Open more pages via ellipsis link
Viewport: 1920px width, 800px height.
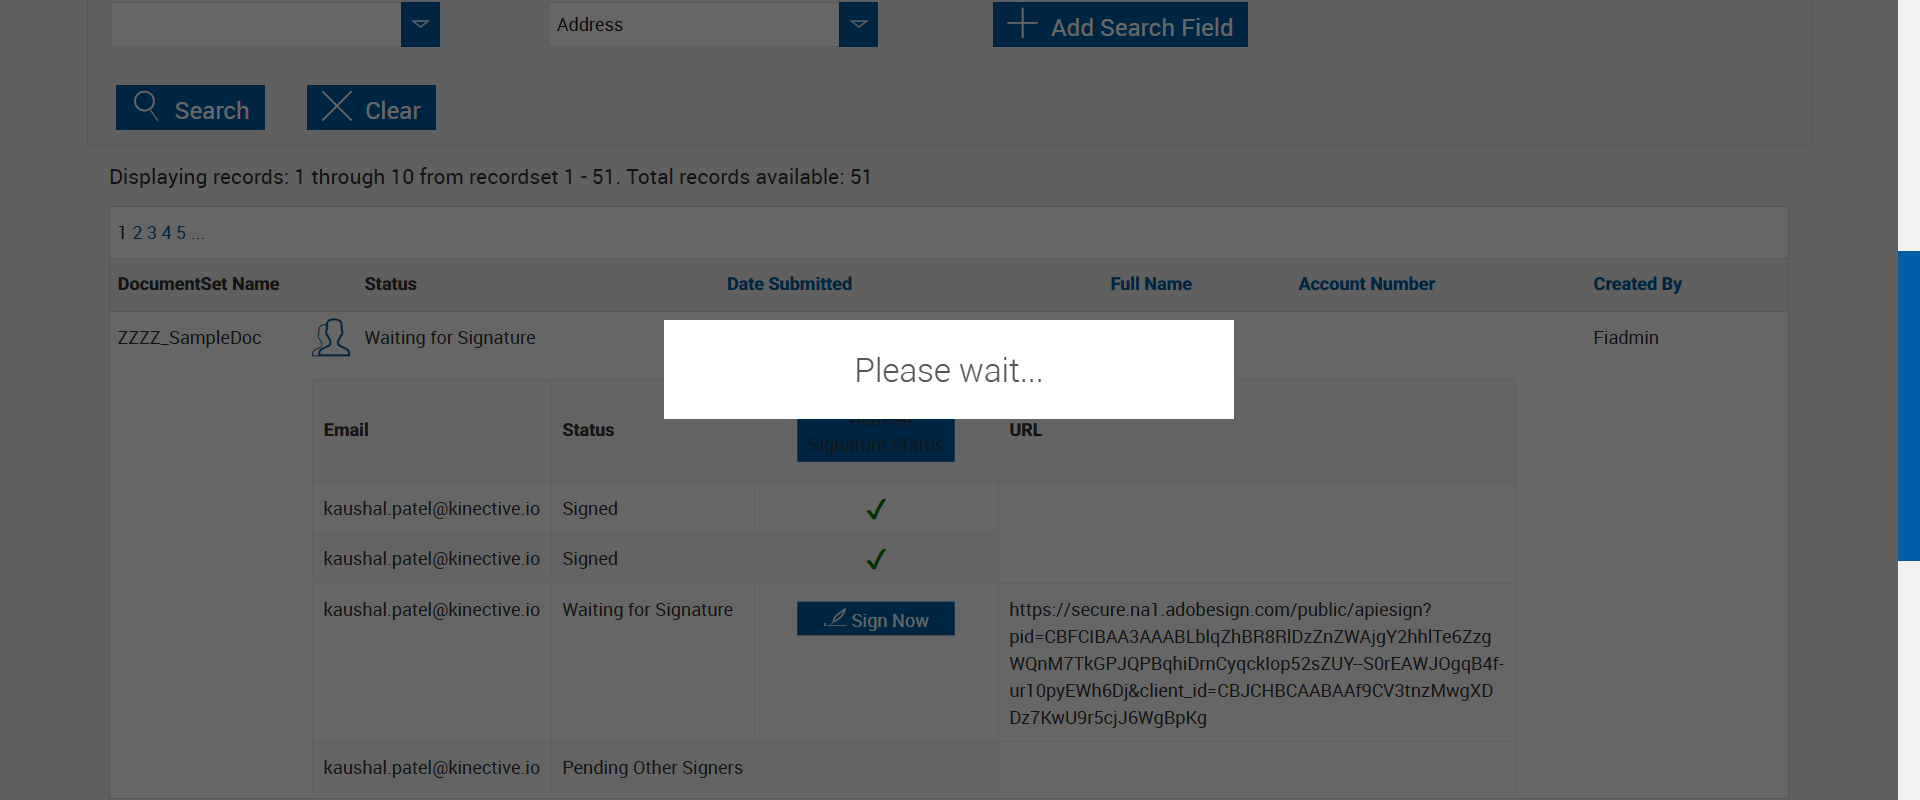(x=198, y=233)
